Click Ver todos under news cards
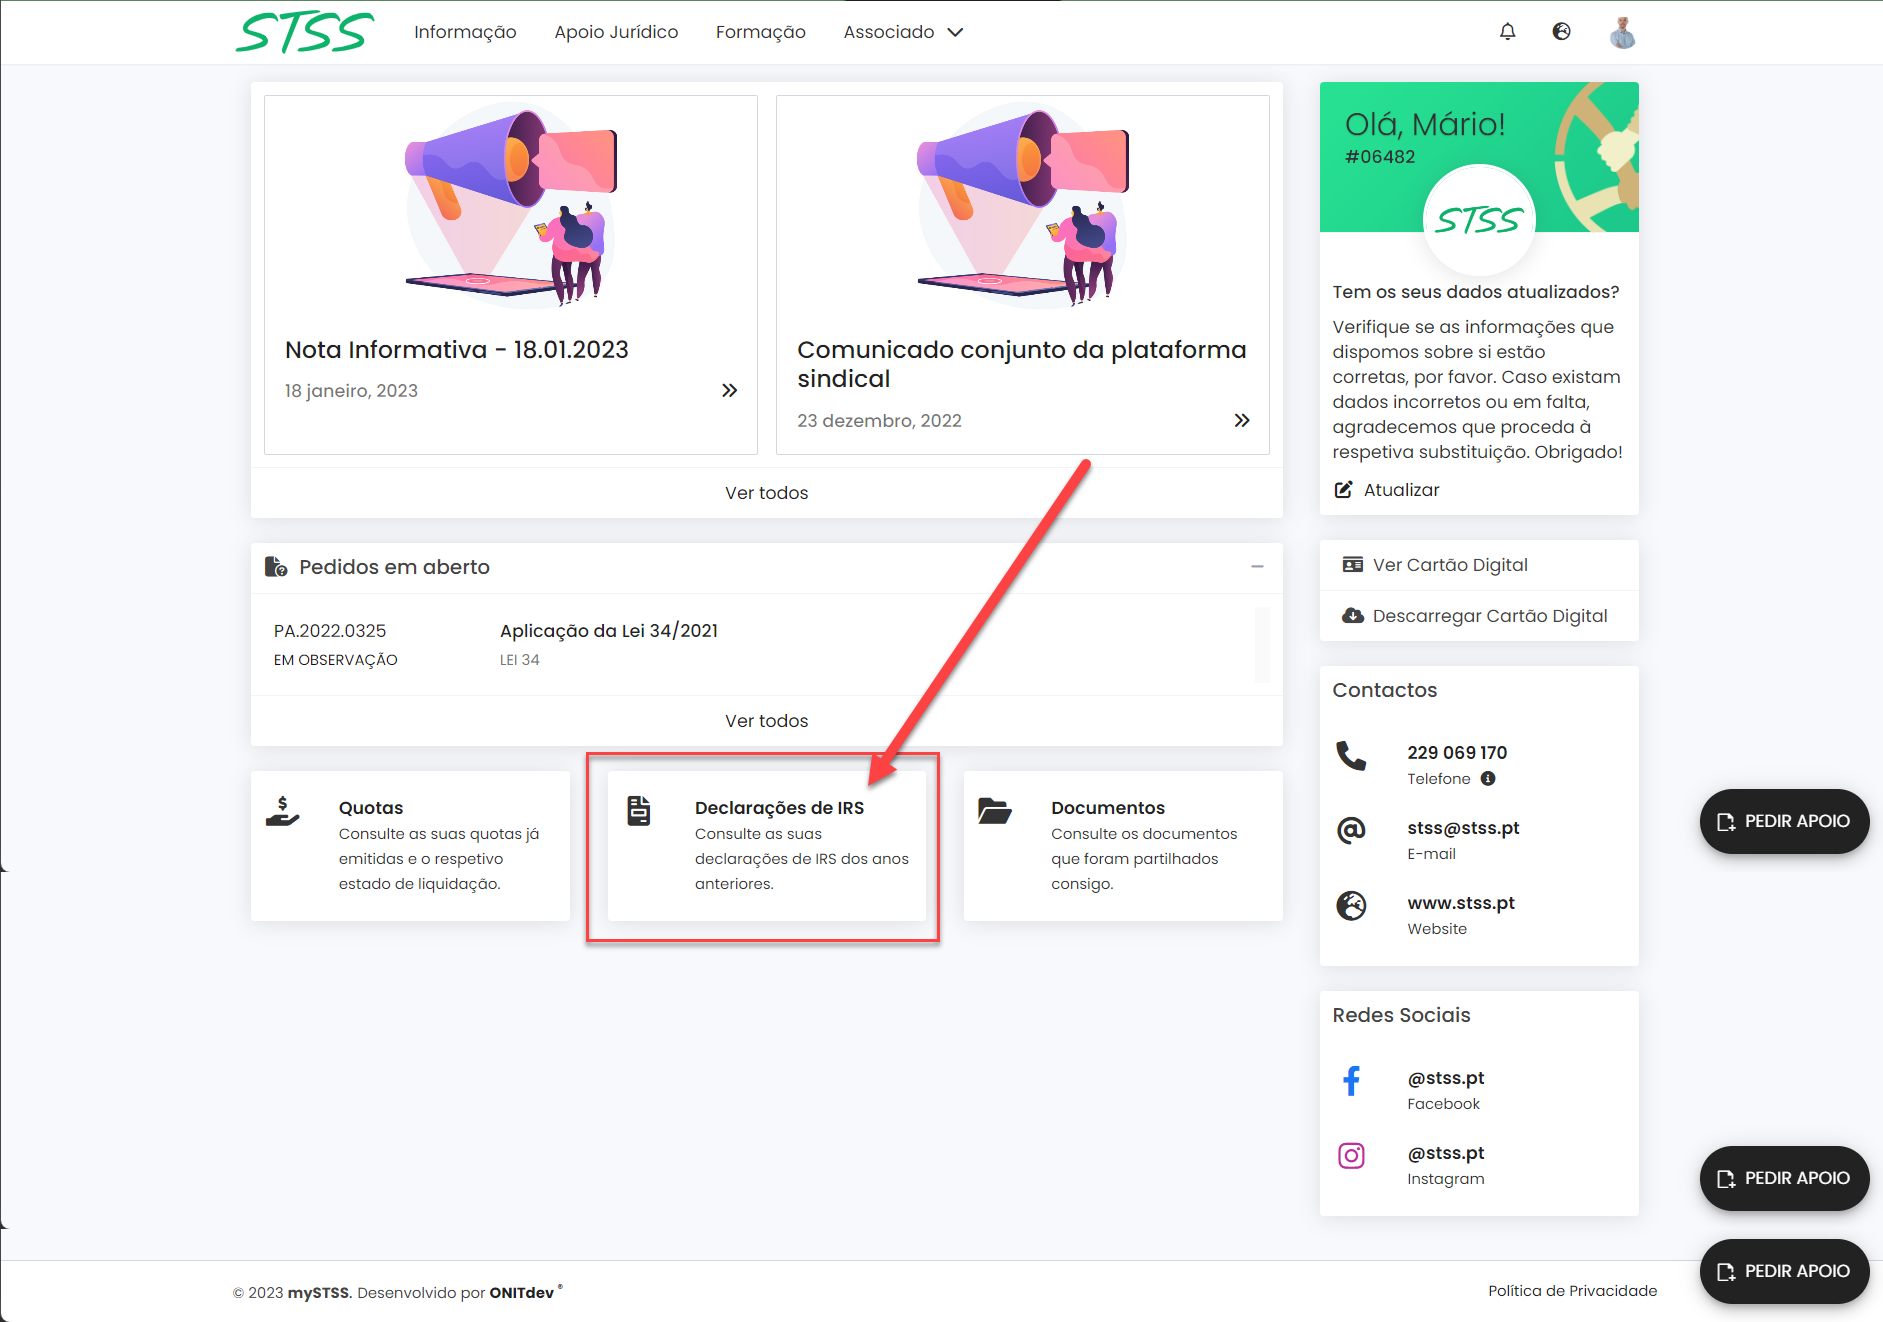The height and width of the screenshot is (1322, 1883). point(766,493)
